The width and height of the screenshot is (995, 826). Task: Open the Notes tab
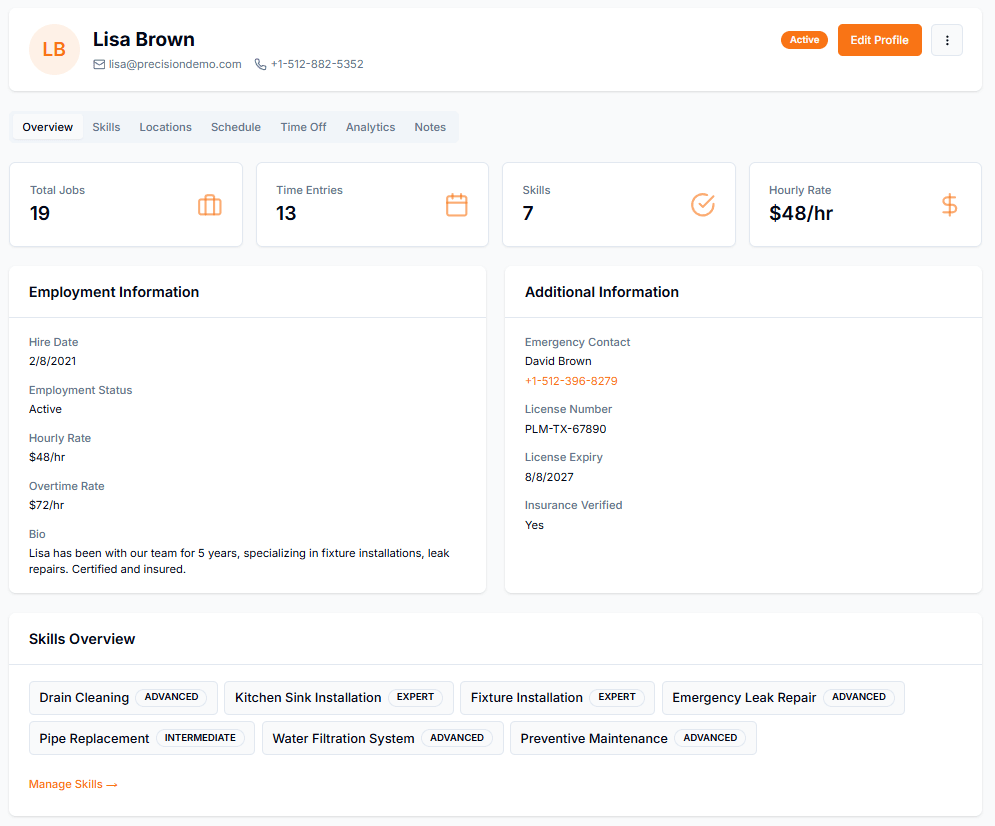tap(430, 127)
